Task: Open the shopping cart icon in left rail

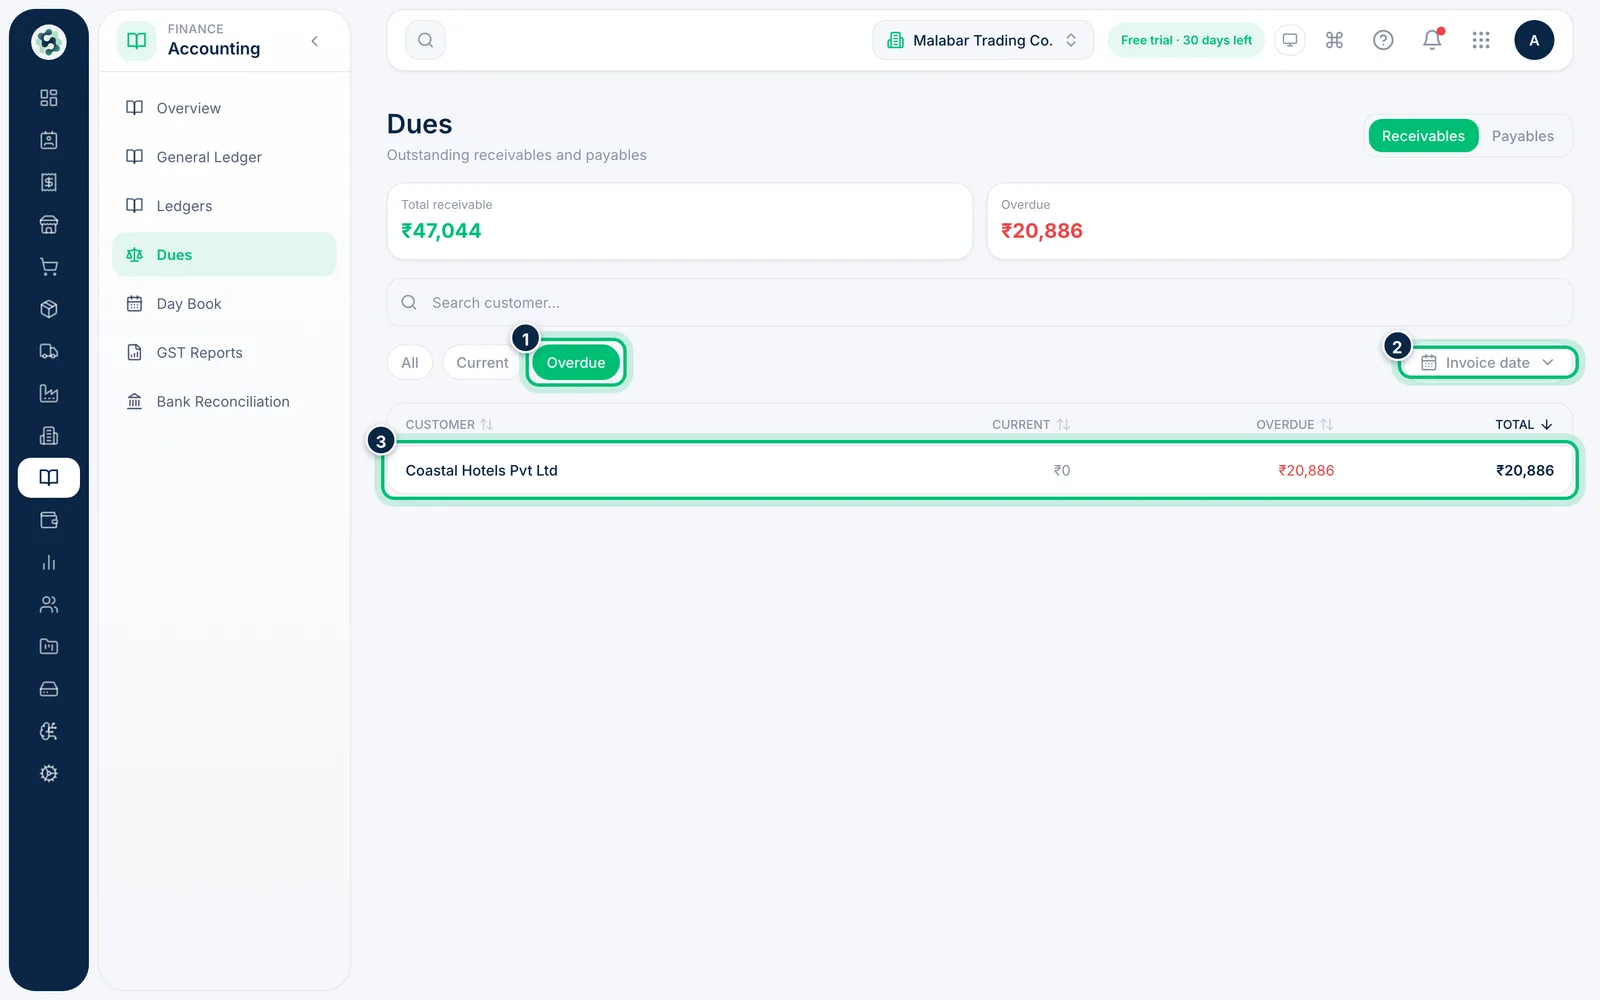Action: point(48,267)
